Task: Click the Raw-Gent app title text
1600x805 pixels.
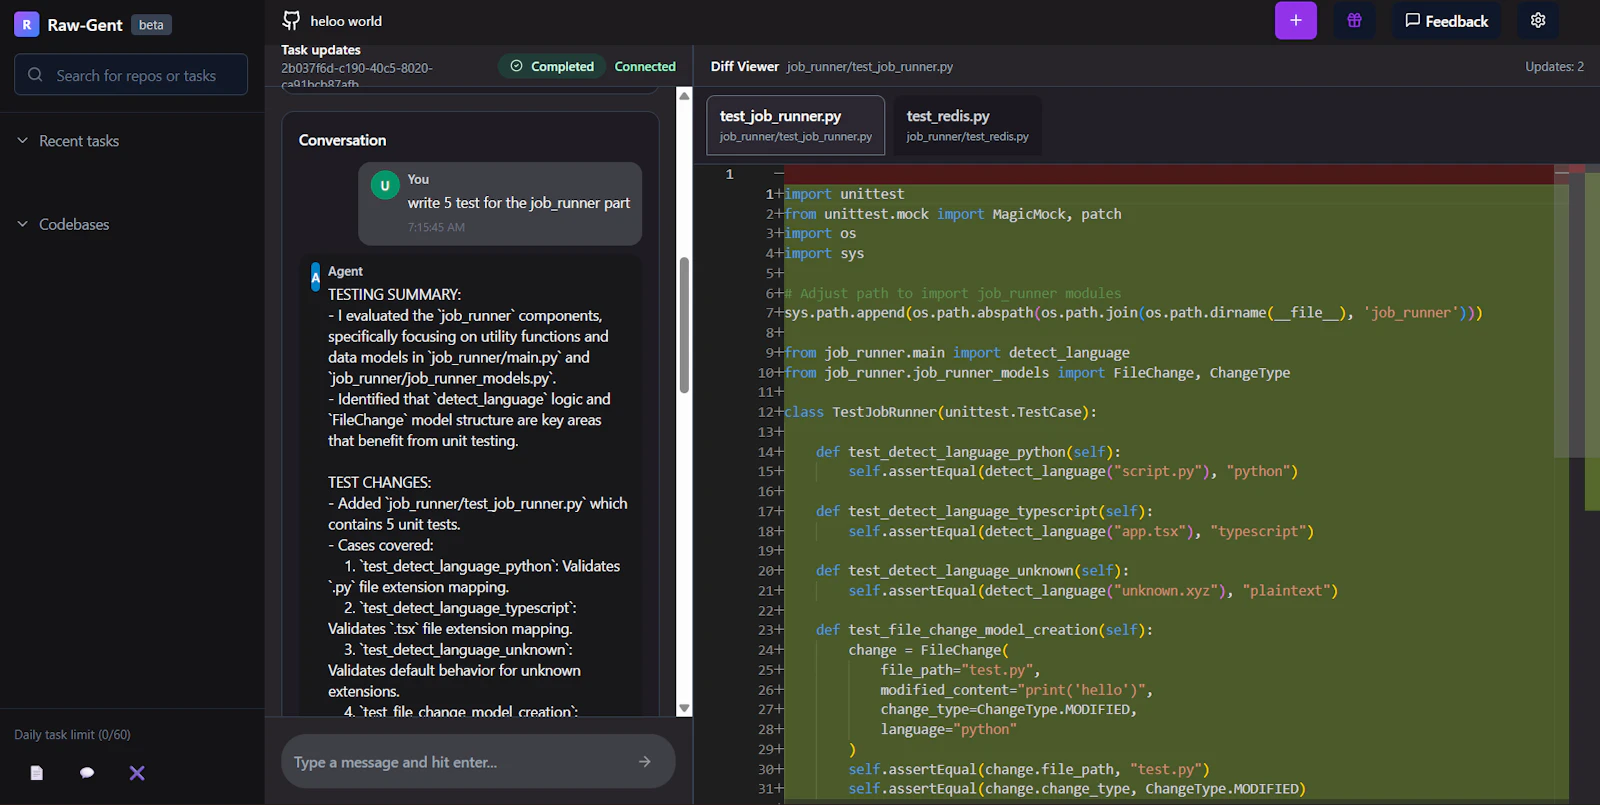Action: coord(85,25)
